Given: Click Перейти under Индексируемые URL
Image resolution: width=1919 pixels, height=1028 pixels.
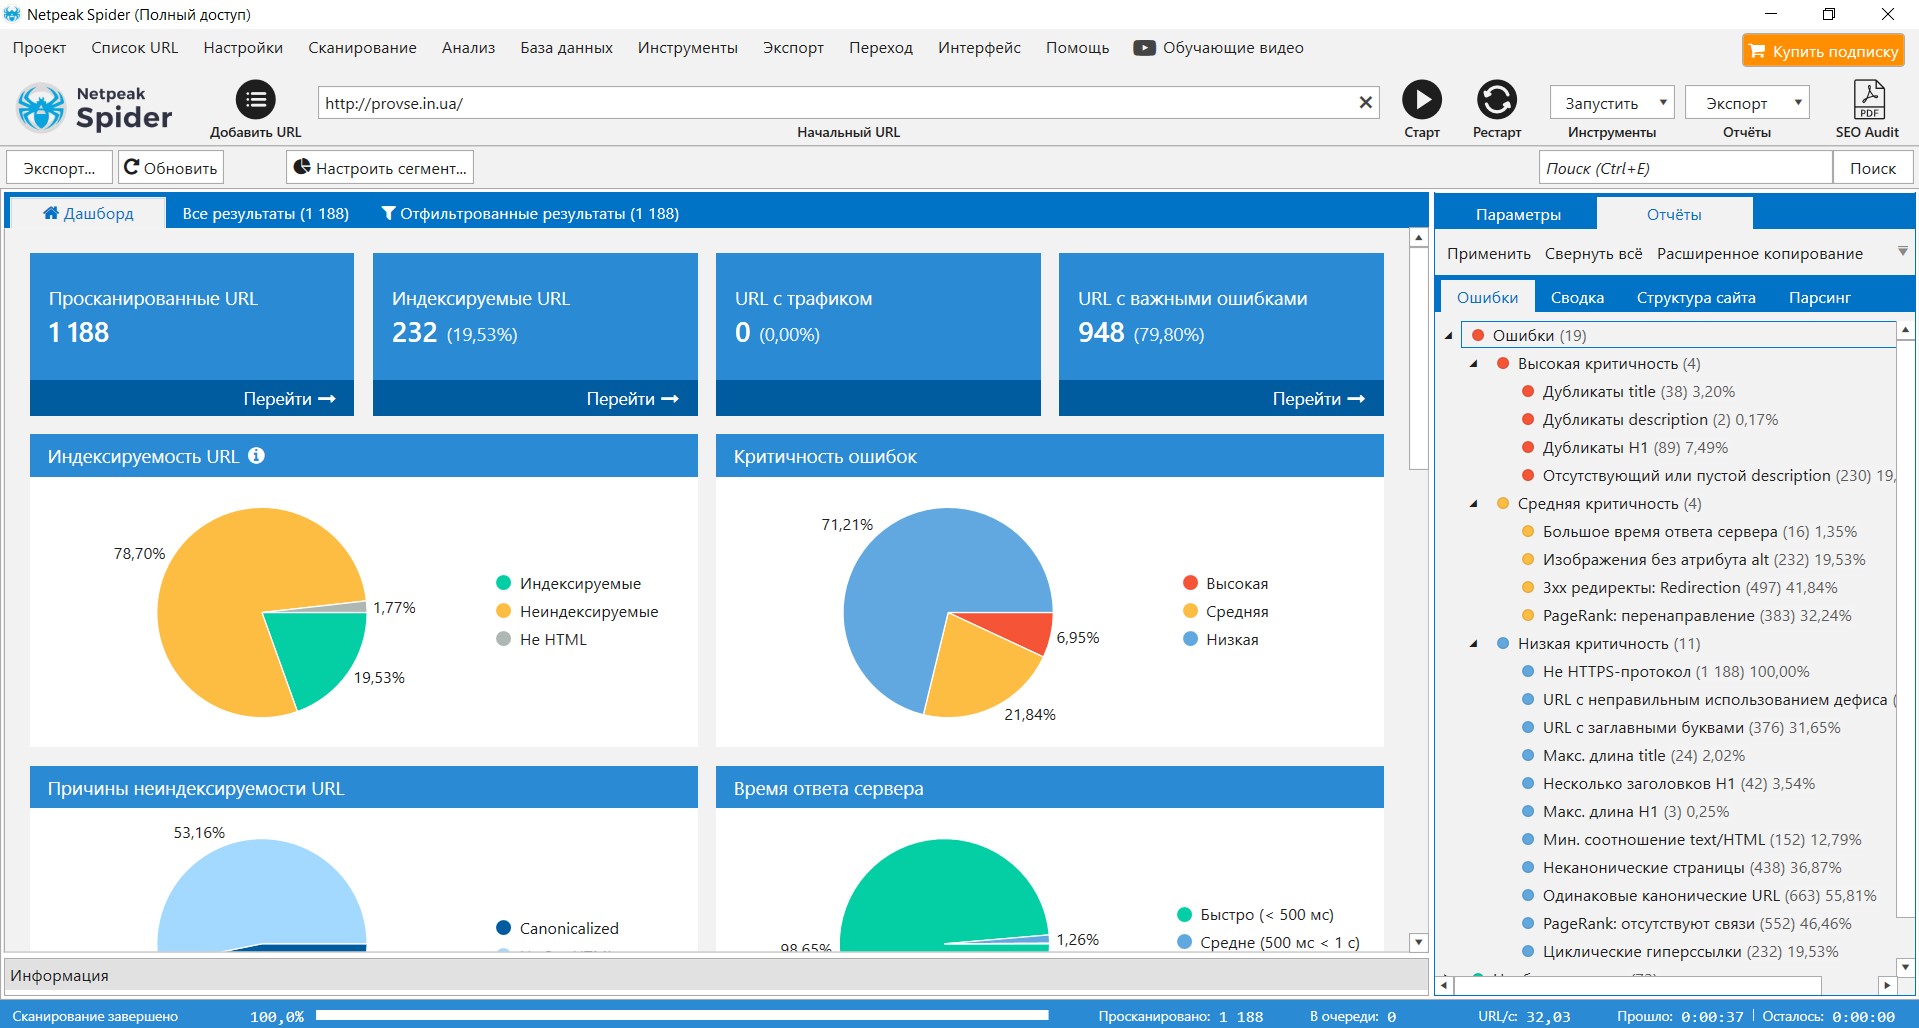Looking at the screenshot, I should [632, 399].
